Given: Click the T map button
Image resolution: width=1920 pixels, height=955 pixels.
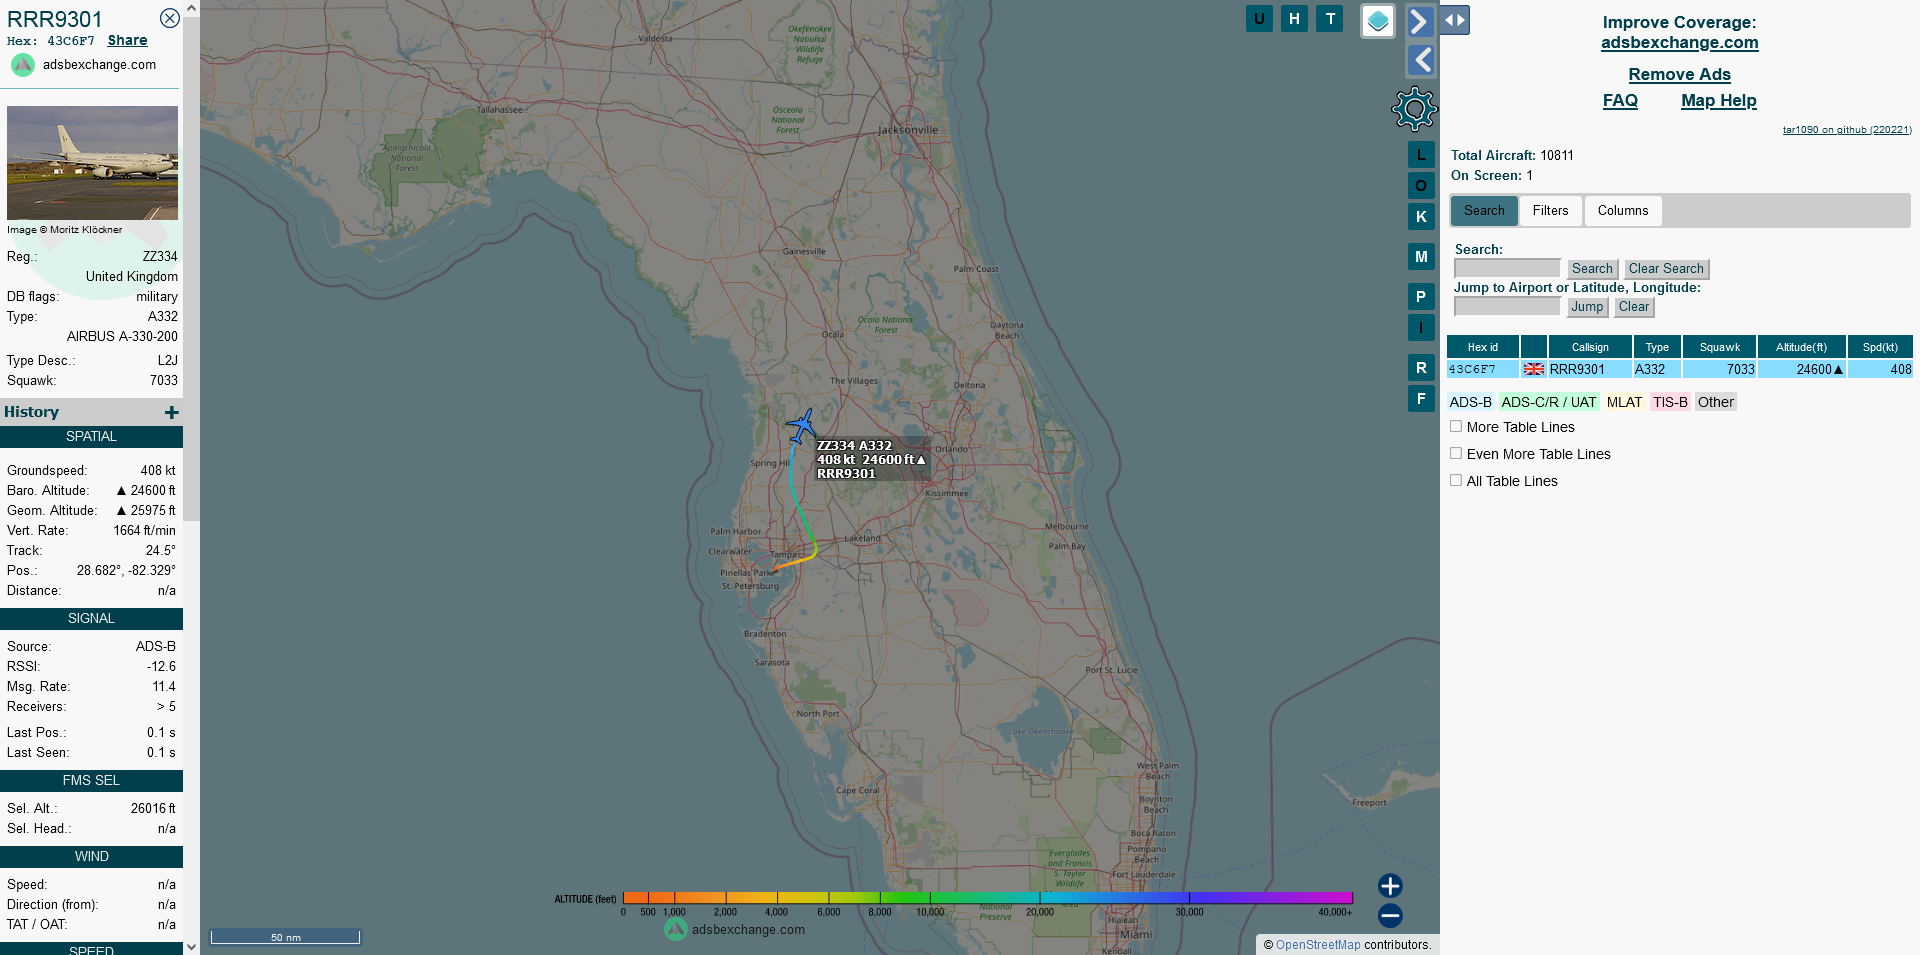Looking at the screenshot, I should (x=1330, y=19).
